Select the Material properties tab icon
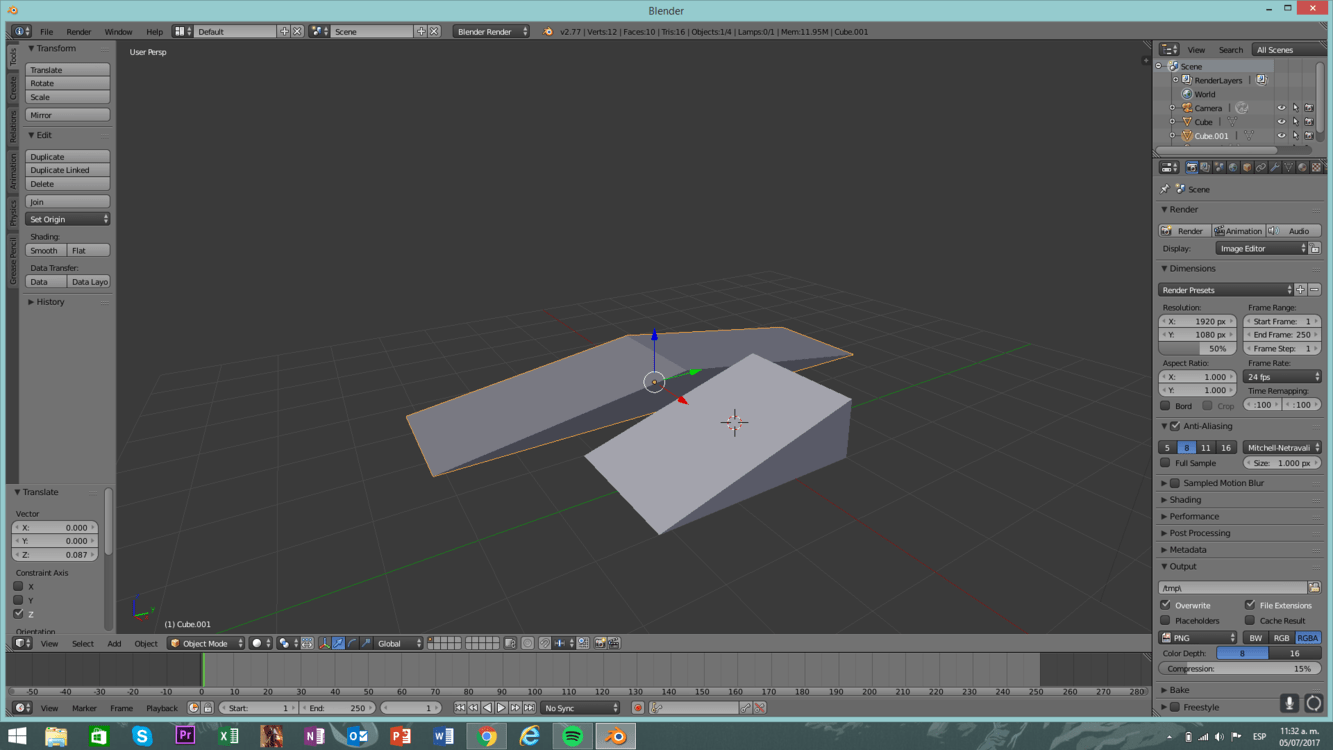Screen dimensions: 1333x750 [x=1302, y=168]
